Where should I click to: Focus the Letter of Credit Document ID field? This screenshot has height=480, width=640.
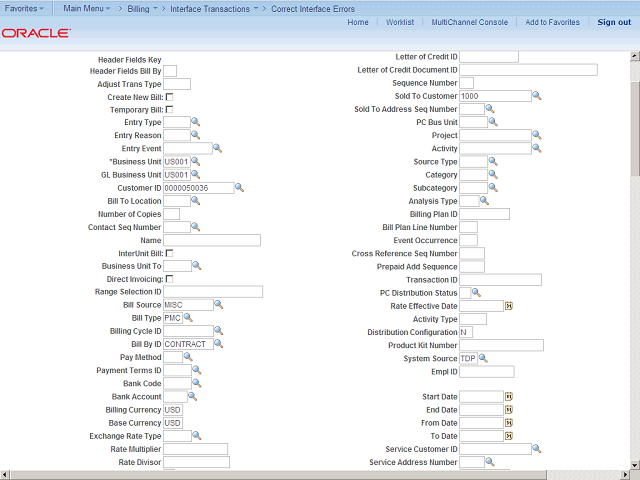coord(529,70)
